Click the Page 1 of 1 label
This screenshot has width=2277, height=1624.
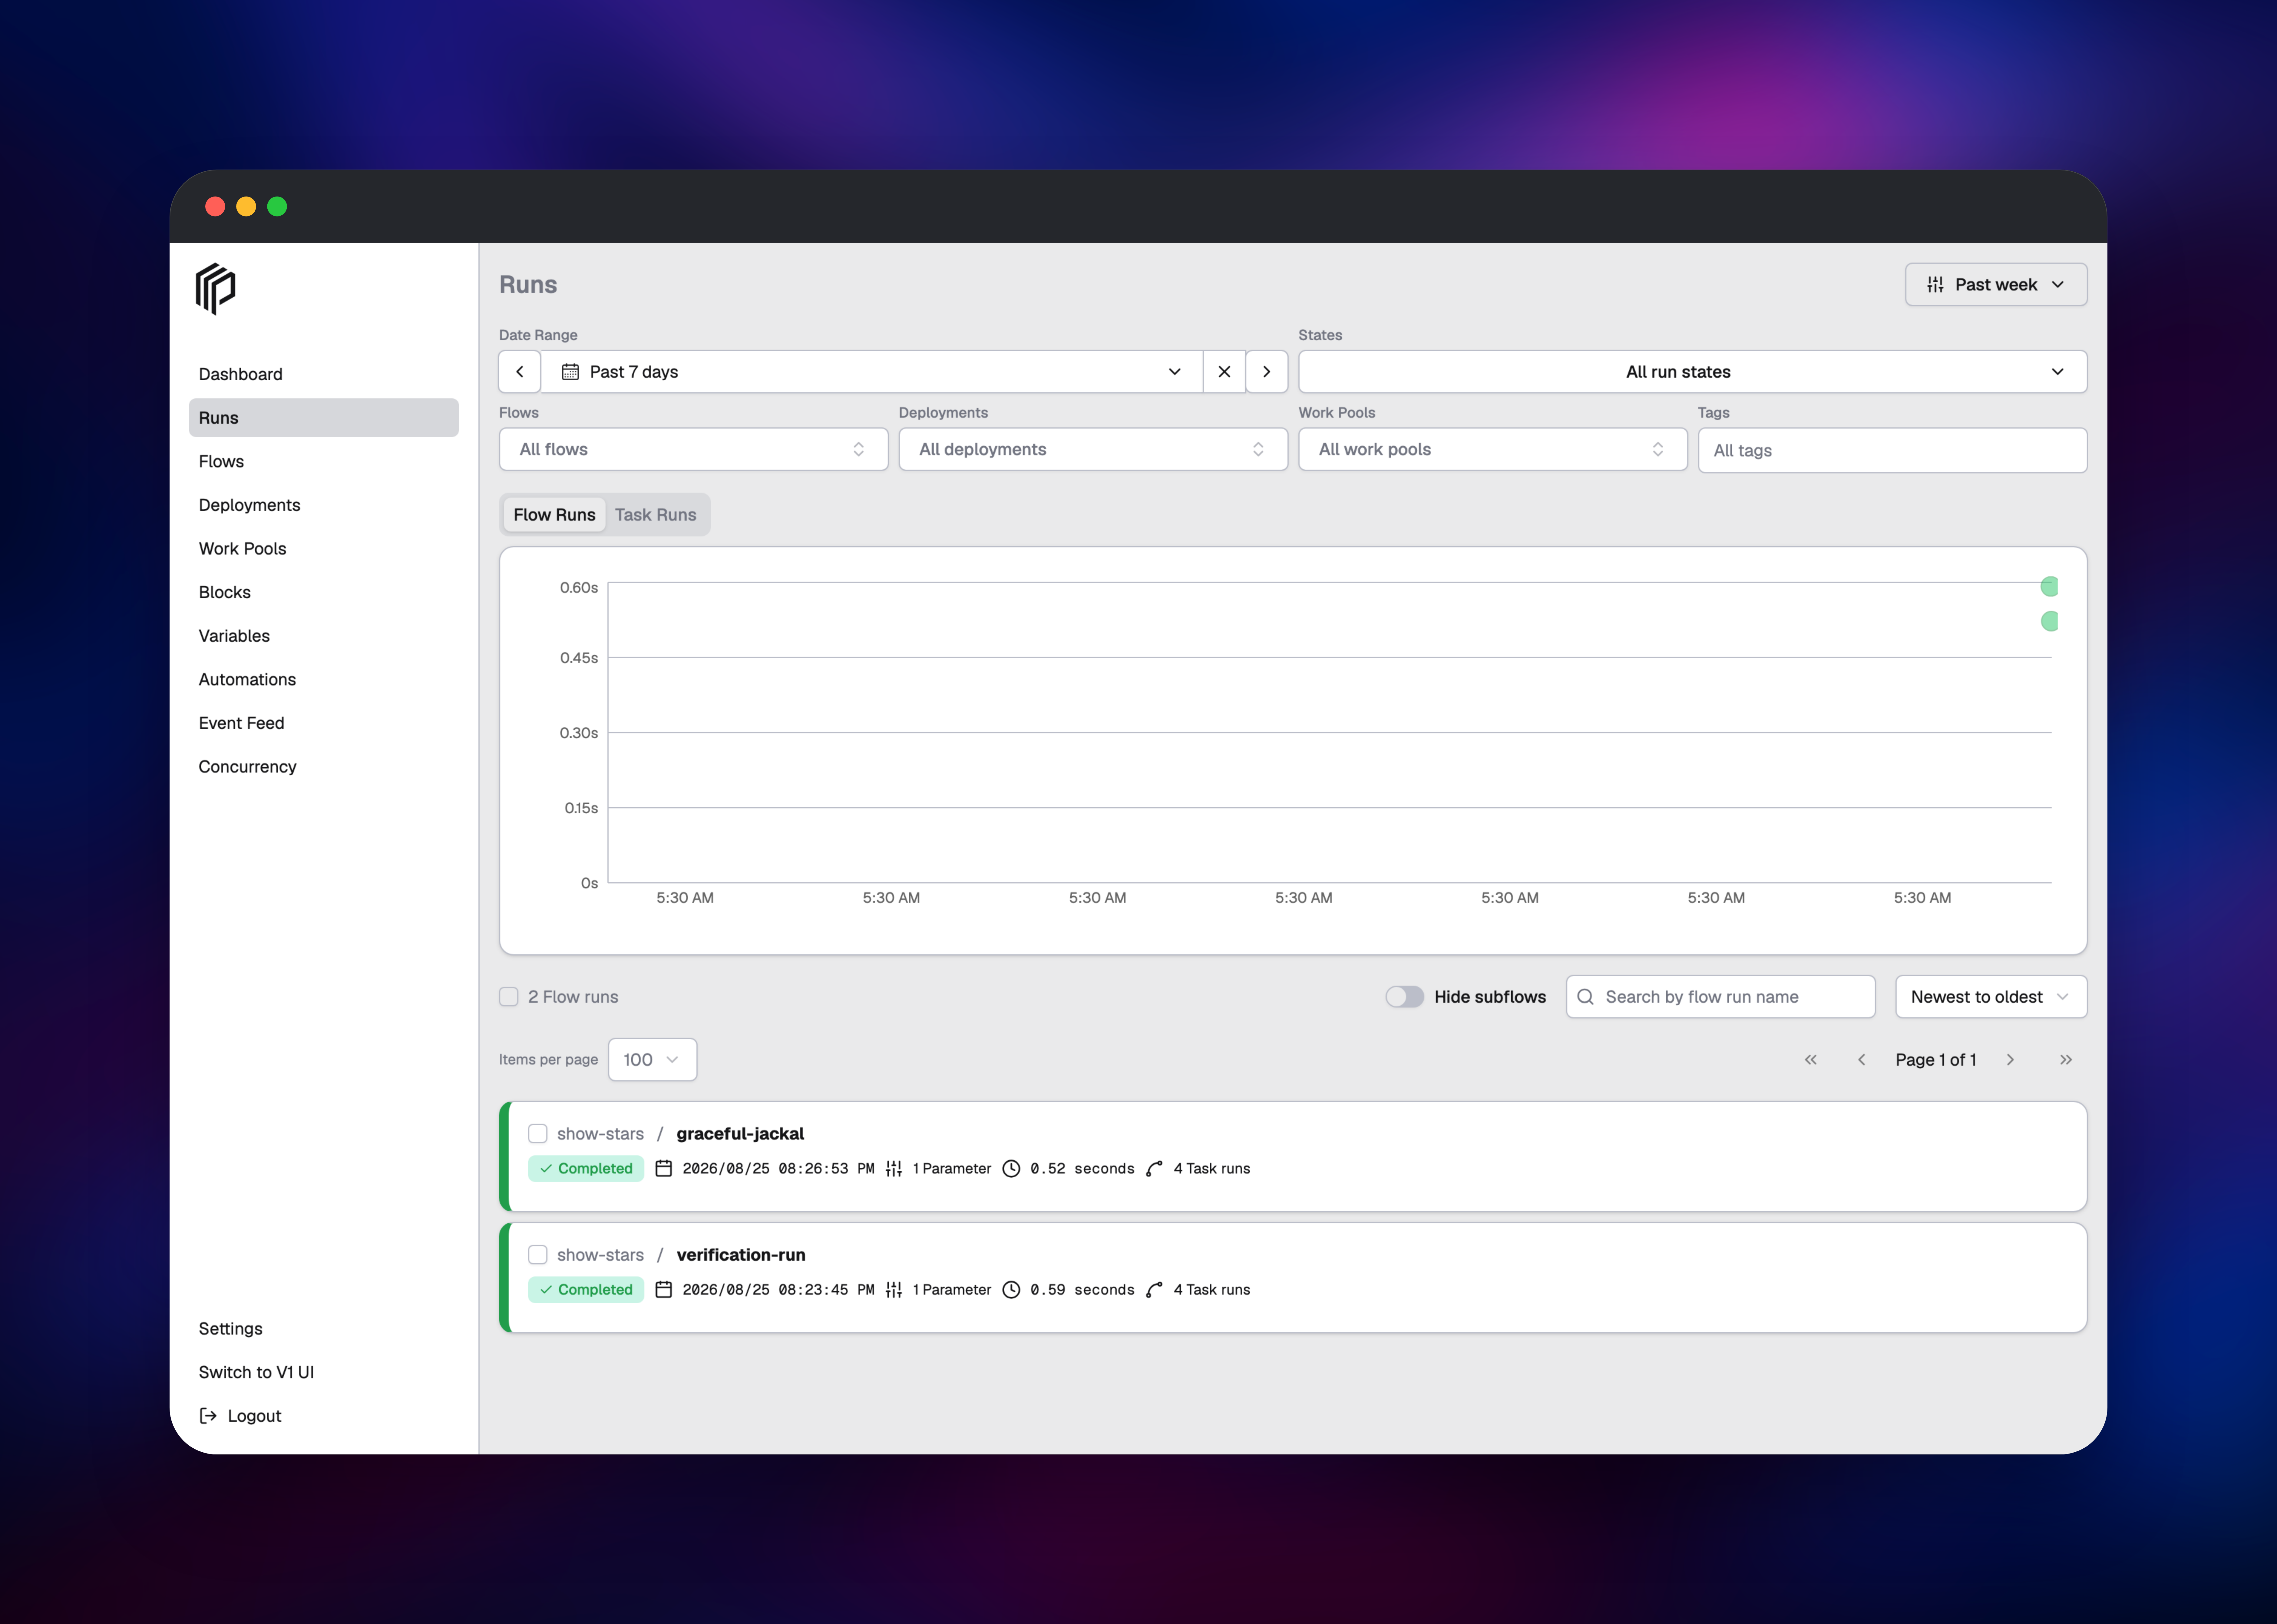[1936, 1060]
